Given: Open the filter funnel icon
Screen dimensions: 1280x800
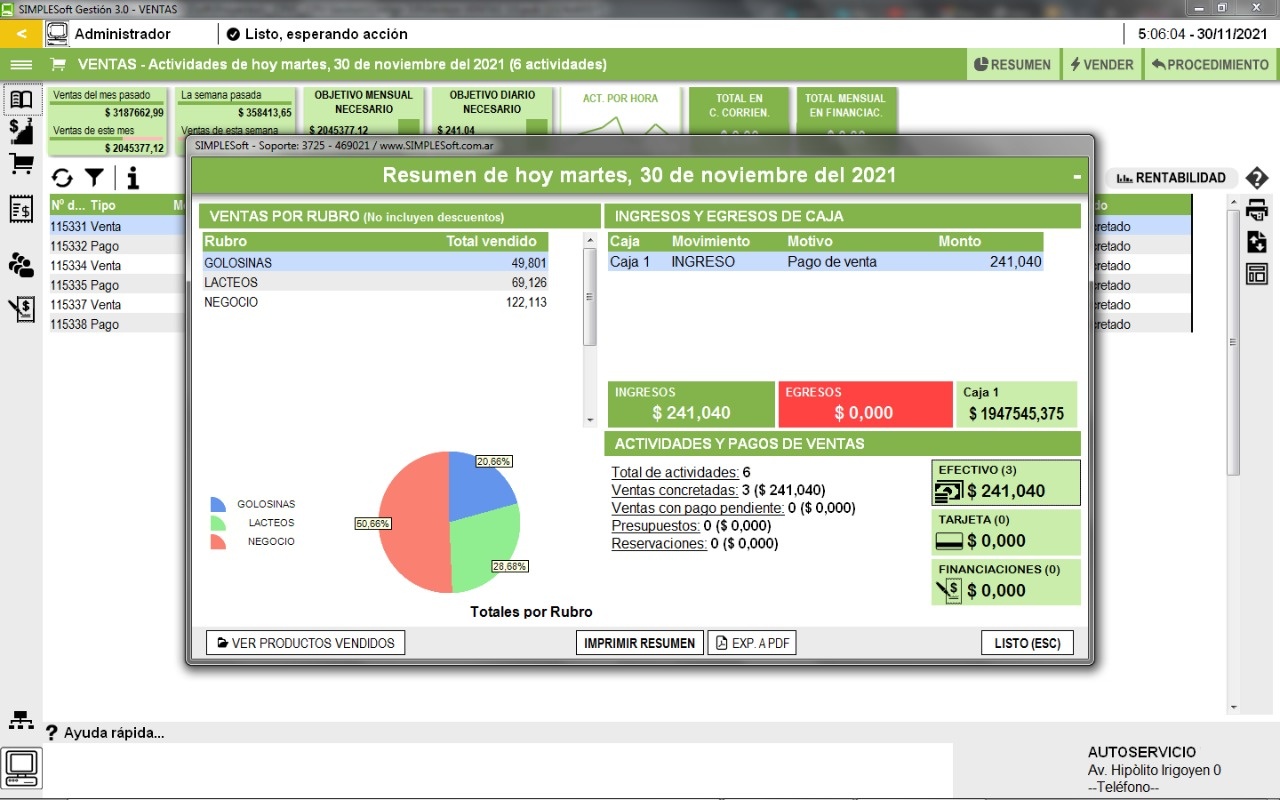Looking at the screenshot, I should click(94, 178).
